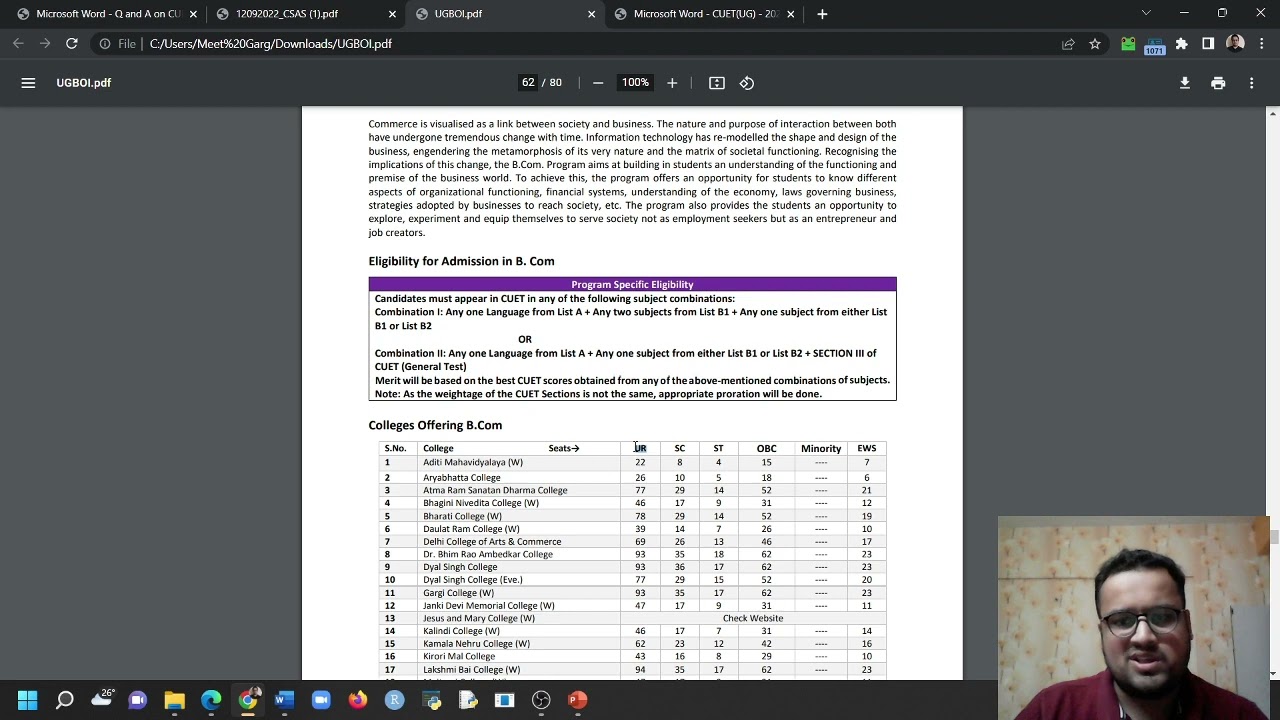Open the weather widget showing 26°

click(x=102, y=699)
